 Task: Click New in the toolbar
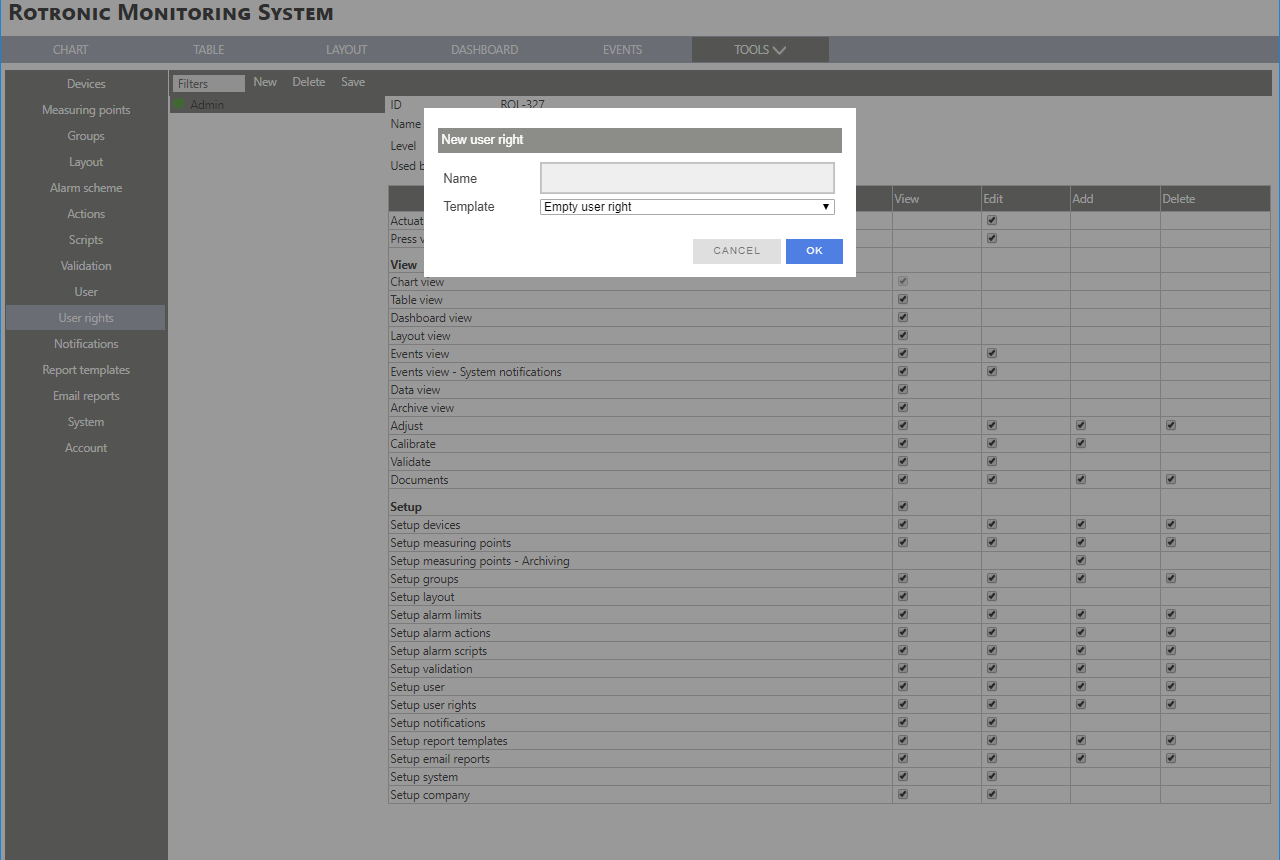tap(265, 82)
